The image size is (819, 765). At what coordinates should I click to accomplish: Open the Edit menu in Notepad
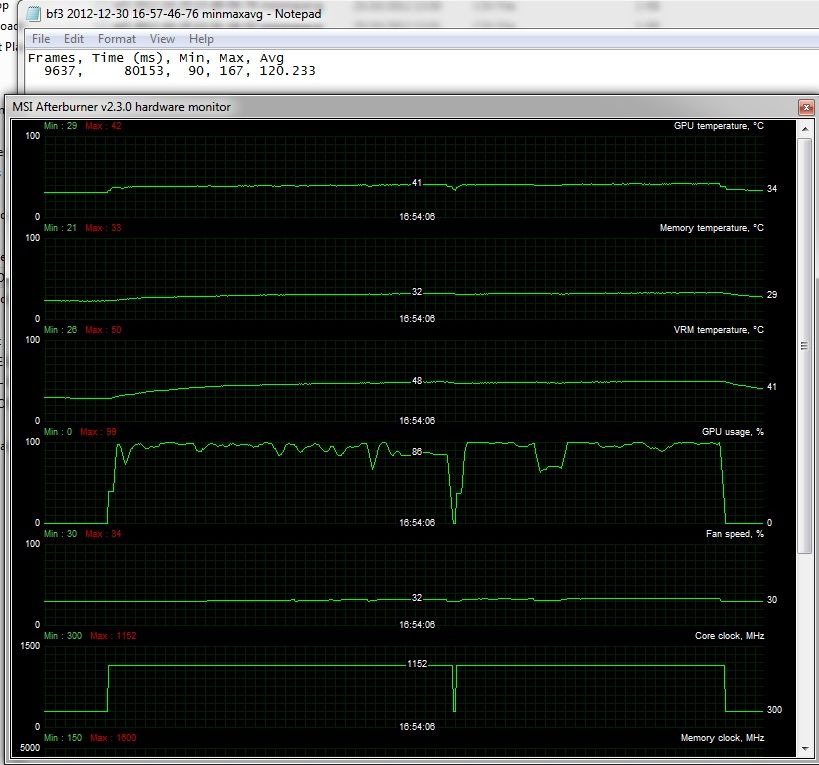coord(74,39)
